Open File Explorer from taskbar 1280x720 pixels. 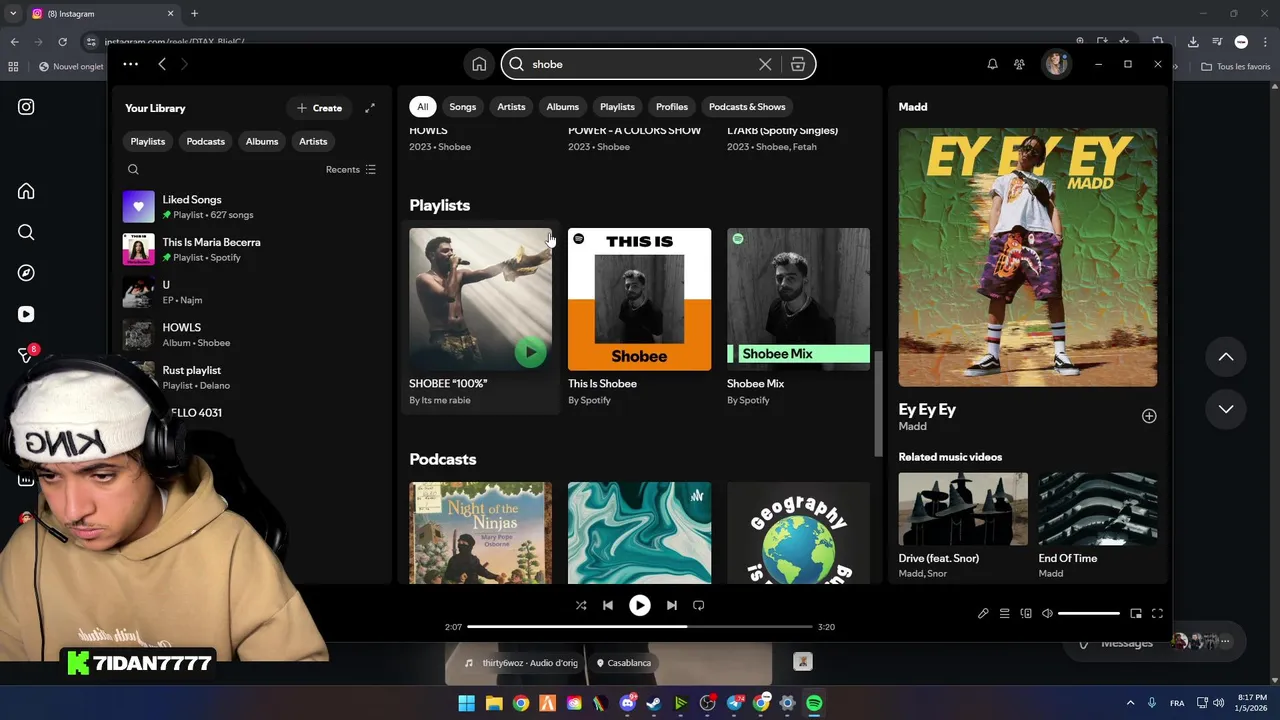tap(494, 703)
